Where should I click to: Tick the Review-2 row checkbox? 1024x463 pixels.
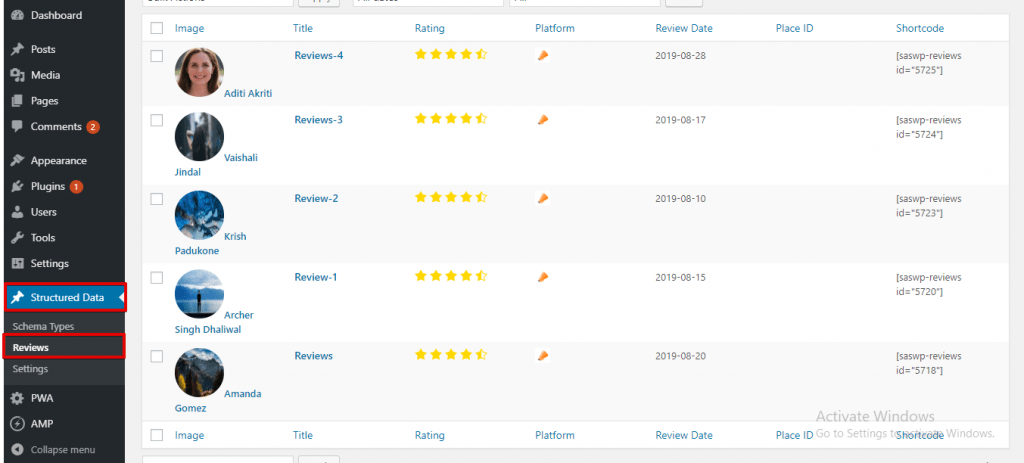click(157, 199)
